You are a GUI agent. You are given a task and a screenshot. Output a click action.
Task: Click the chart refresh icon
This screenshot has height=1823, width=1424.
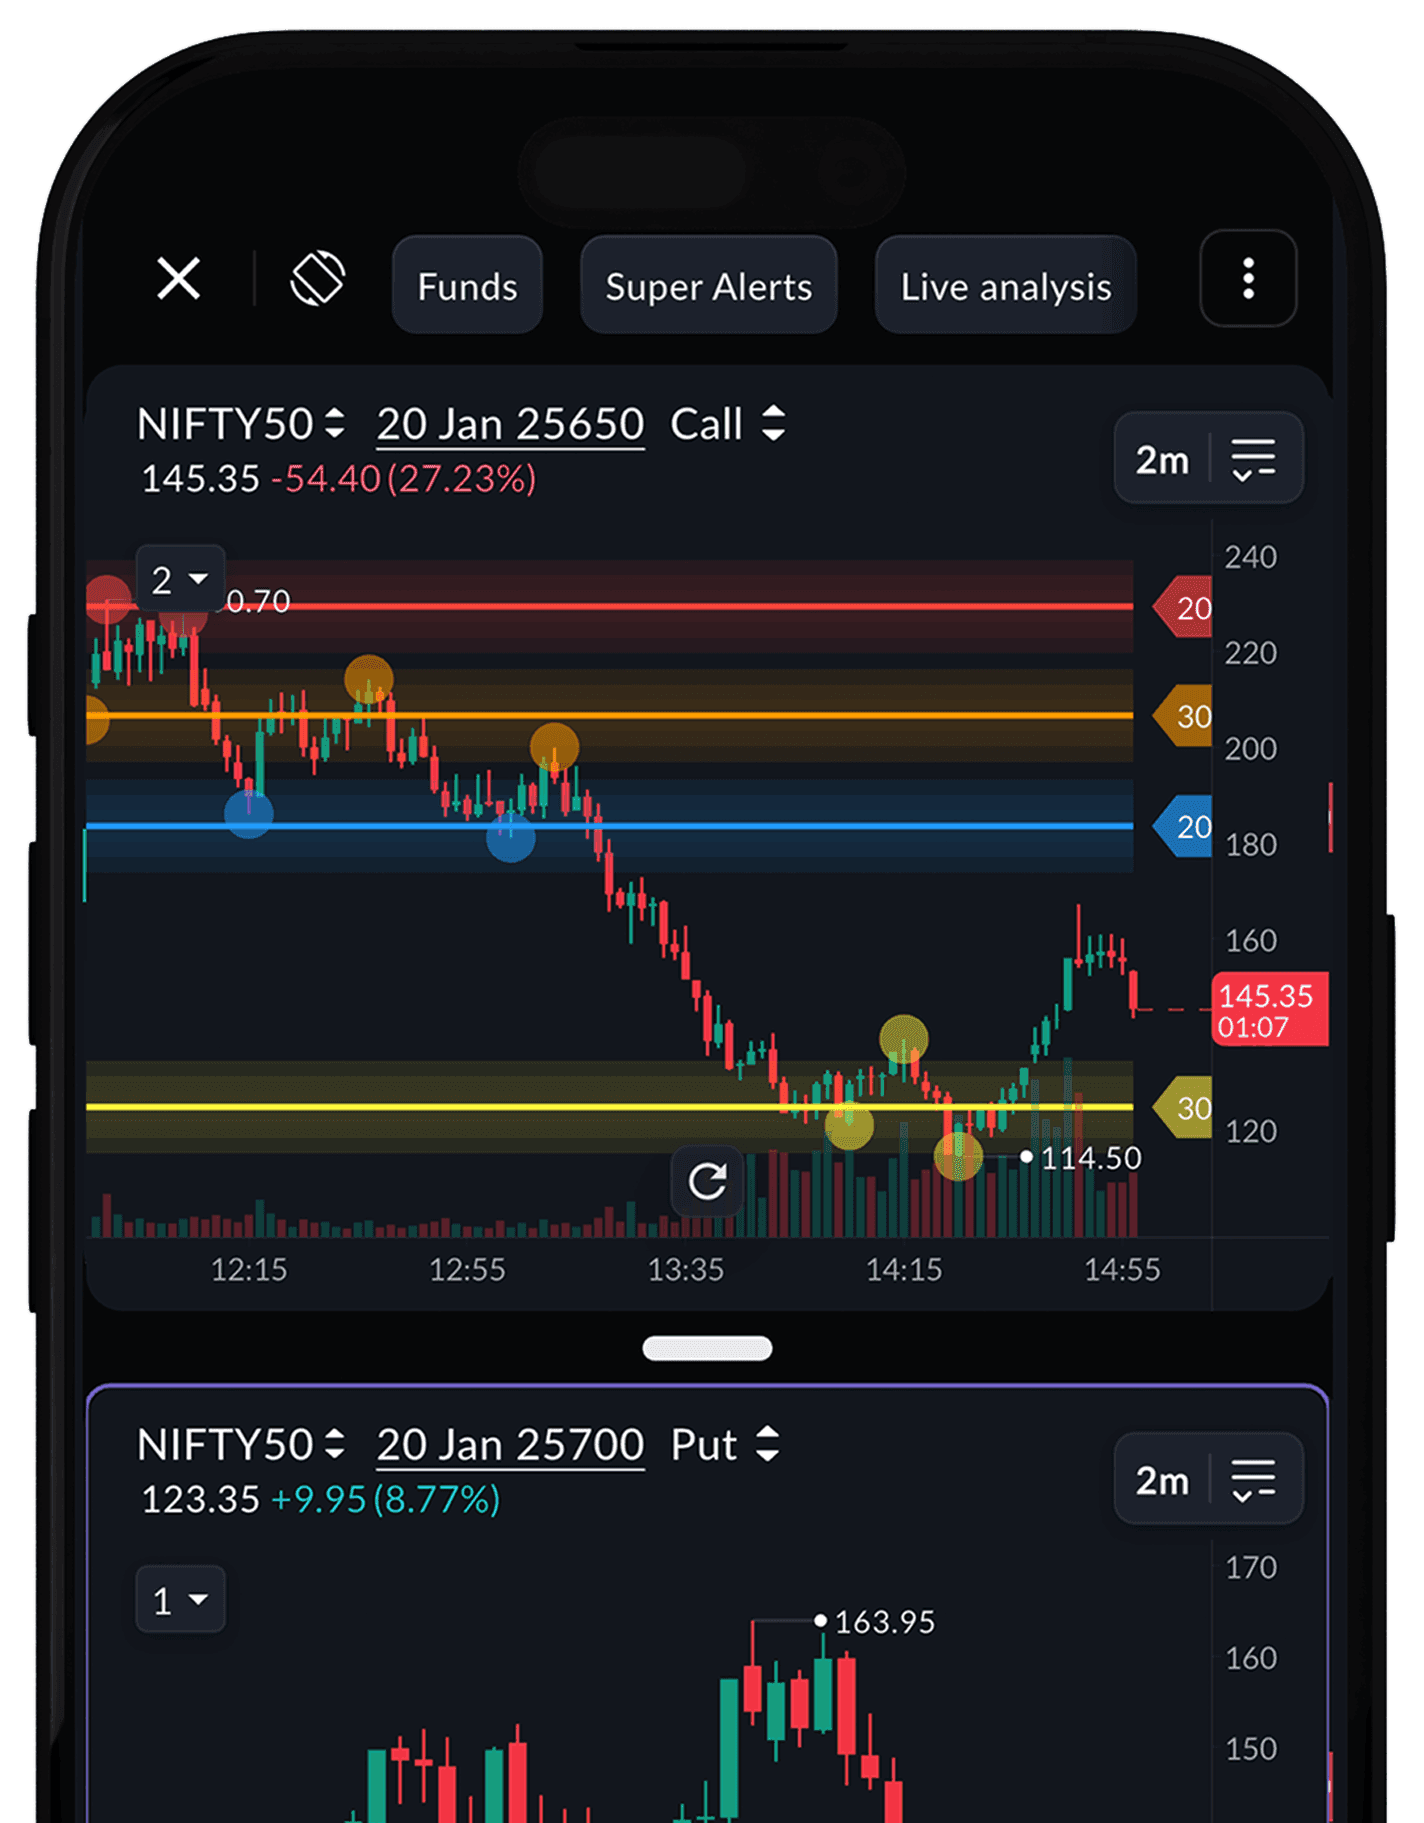click(707, 1181)
